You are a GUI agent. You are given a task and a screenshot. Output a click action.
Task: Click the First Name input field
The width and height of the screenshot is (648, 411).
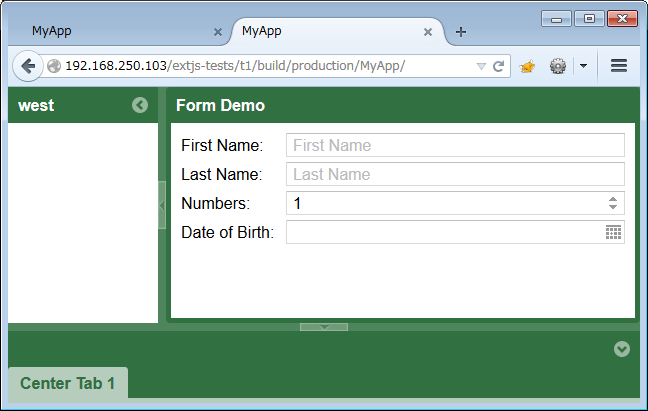455,145
